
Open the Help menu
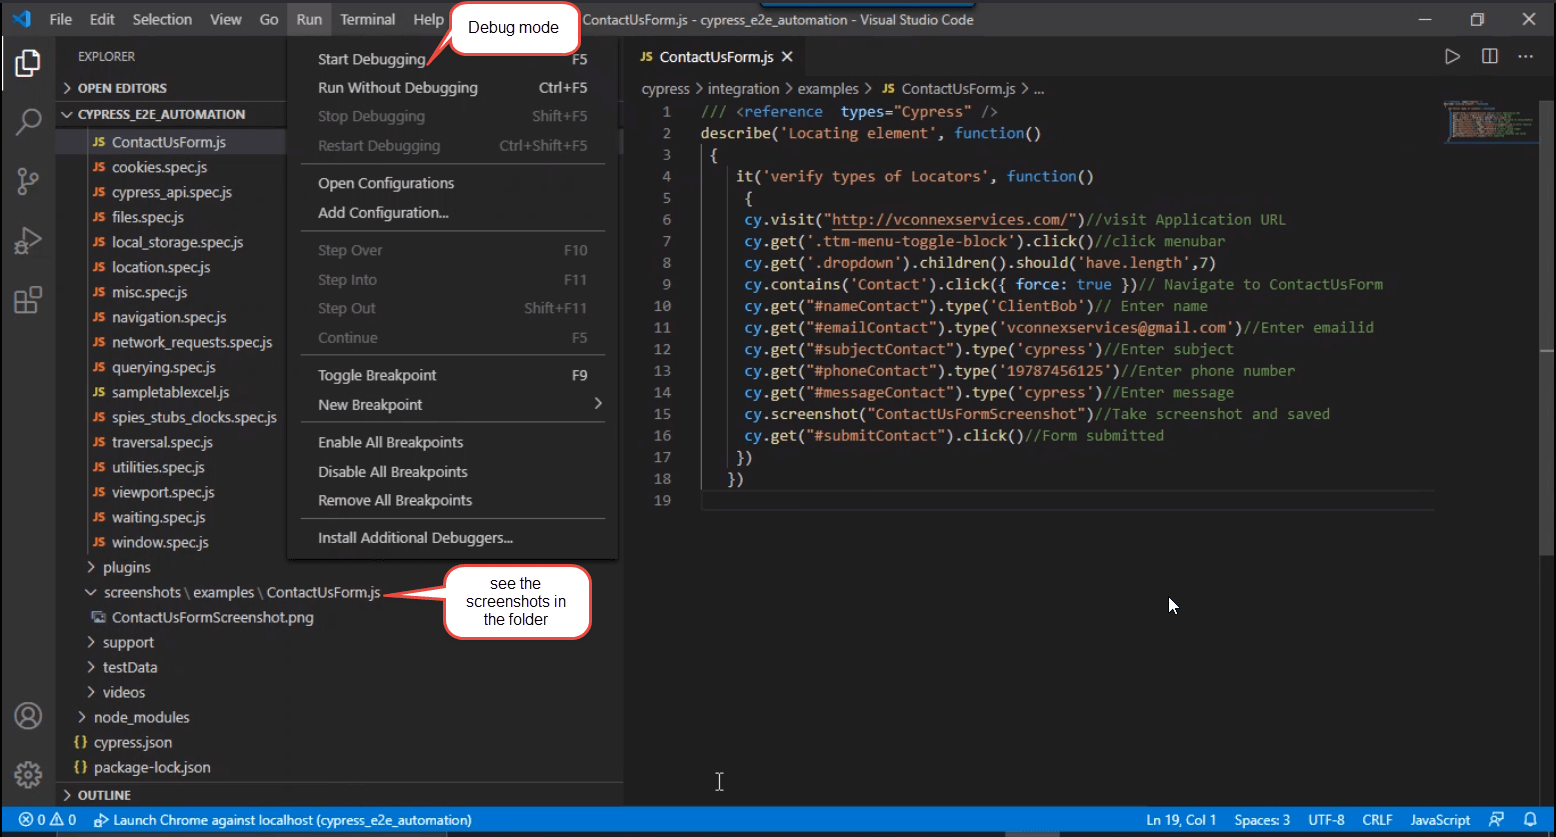pyautogui.click(x=428, y=19)
